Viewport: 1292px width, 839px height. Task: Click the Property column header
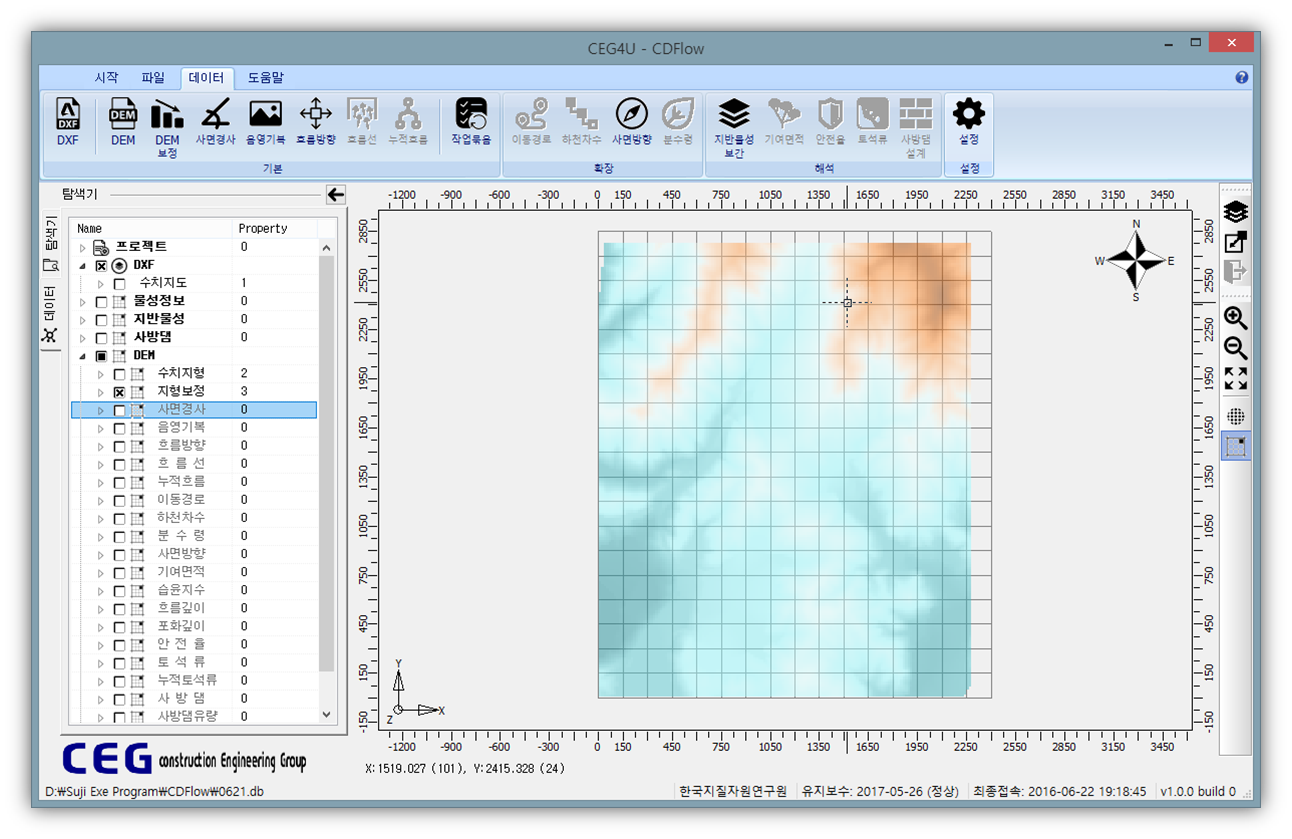coord(275,229)
